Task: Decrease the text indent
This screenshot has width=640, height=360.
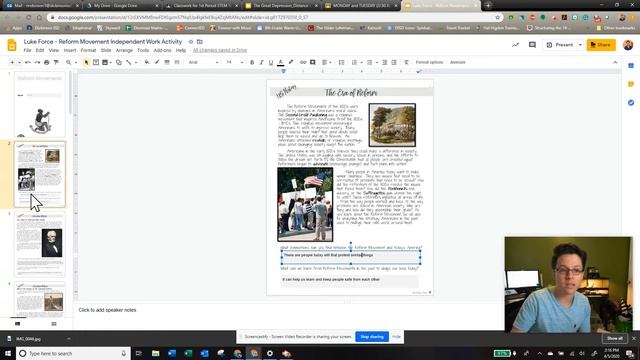Action: (384, 62)
